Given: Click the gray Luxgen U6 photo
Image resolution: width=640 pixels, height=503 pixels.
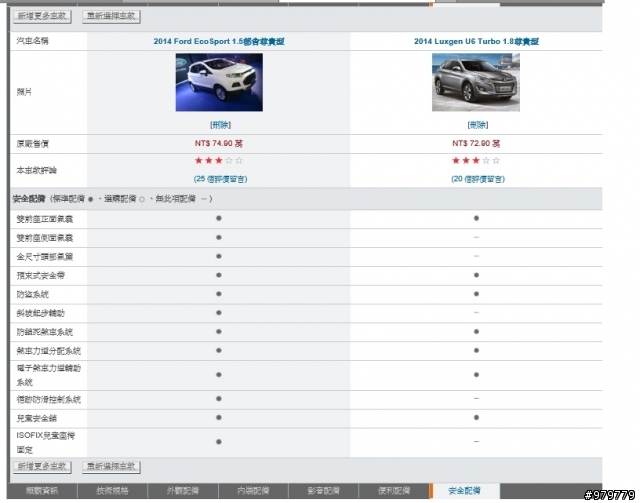Looking at the screenshot, I should pos(476,82).
